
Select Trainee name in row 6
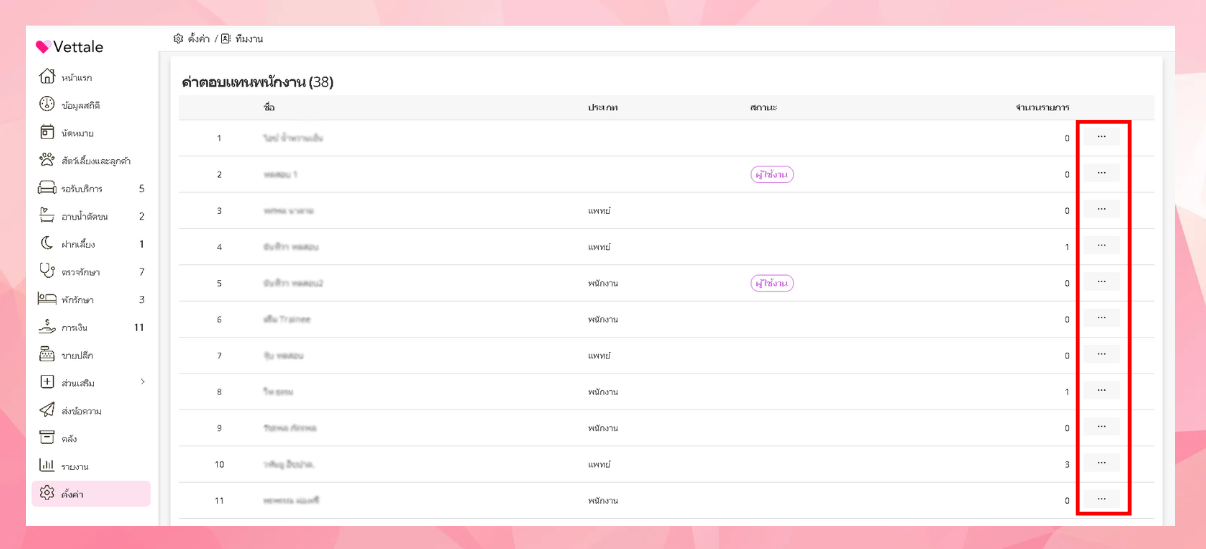pyautogui.click(x=287, y=320)
